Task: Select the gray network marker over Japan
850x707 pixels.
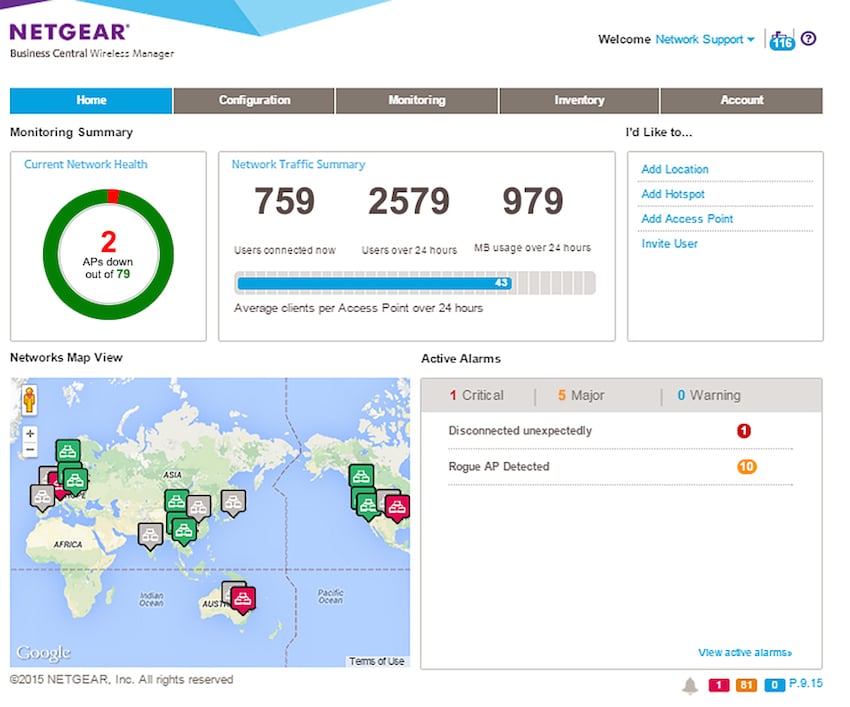Action: click(x=234, y=503)
